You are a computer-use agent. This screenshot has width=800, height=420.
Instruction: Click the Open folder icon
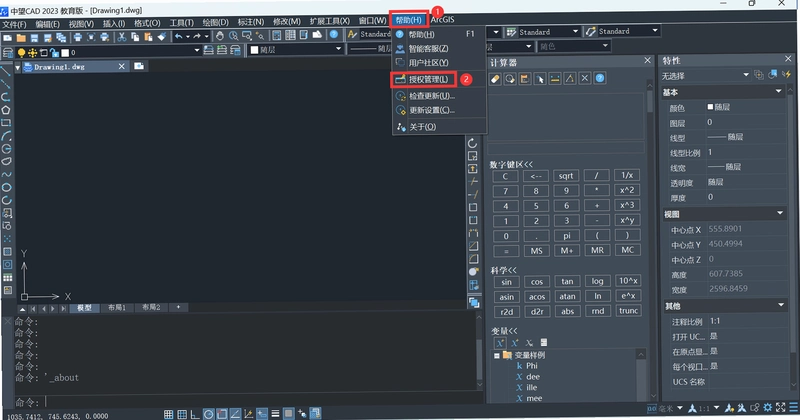[21, 37]
